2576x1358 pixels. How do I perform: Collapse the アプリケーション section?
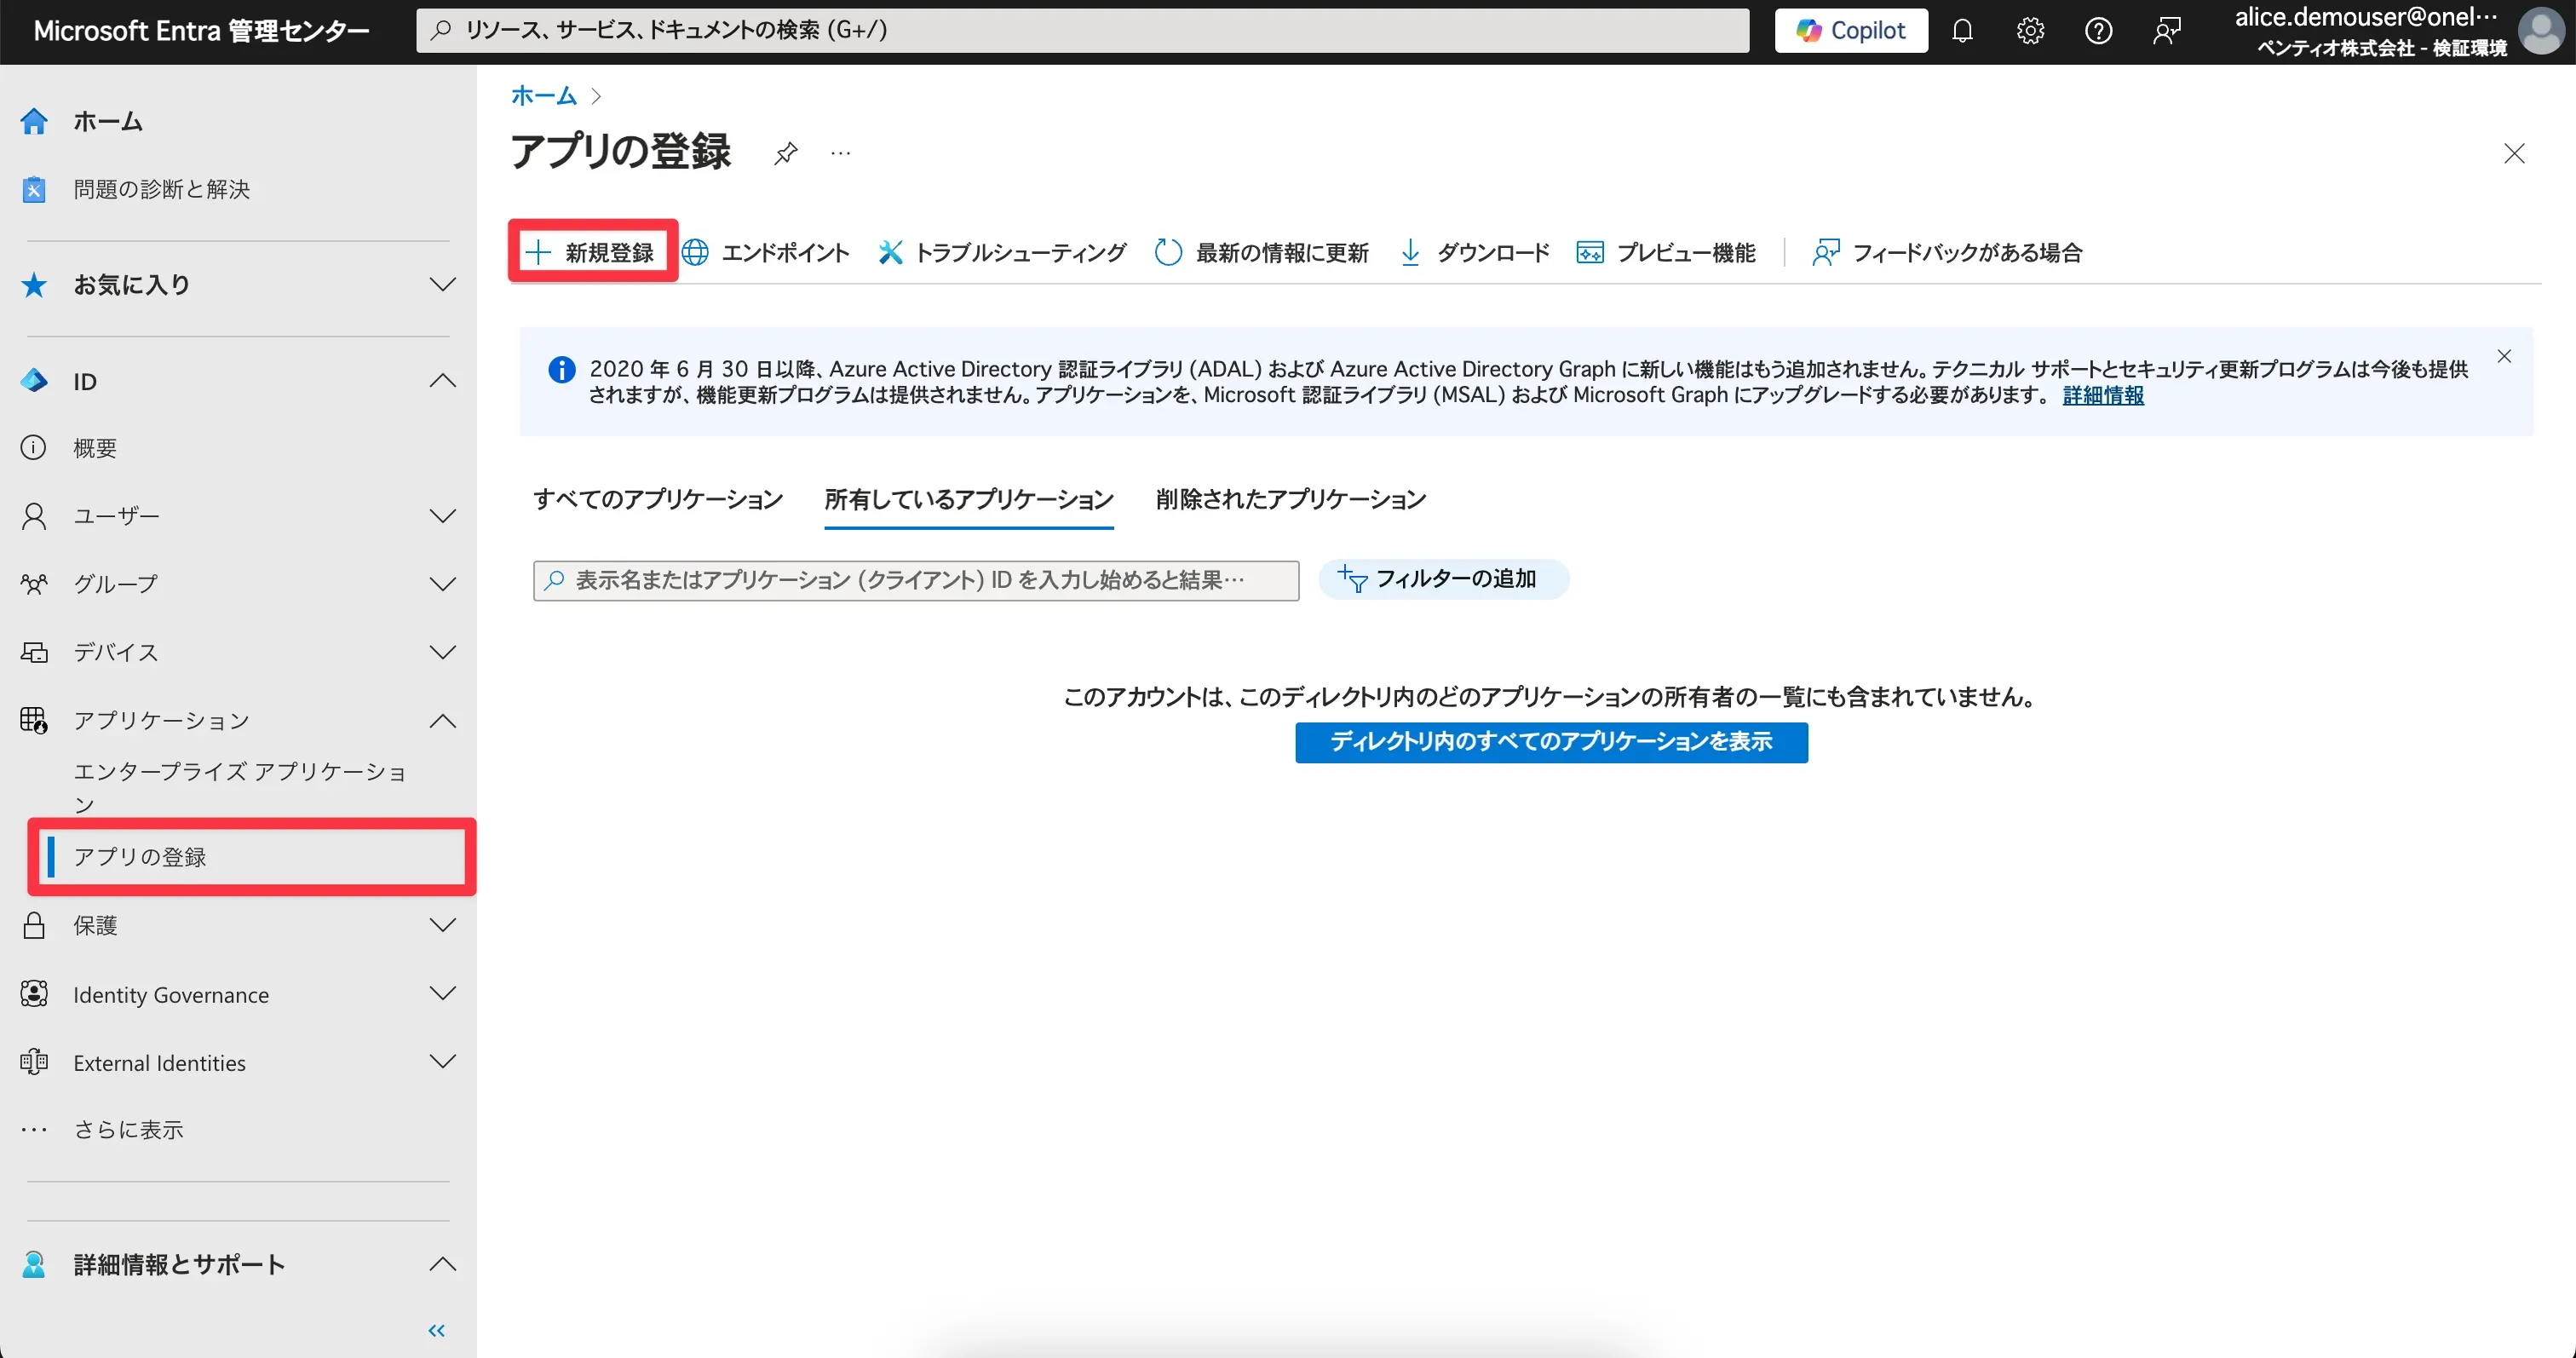click(x=442, y=721)
